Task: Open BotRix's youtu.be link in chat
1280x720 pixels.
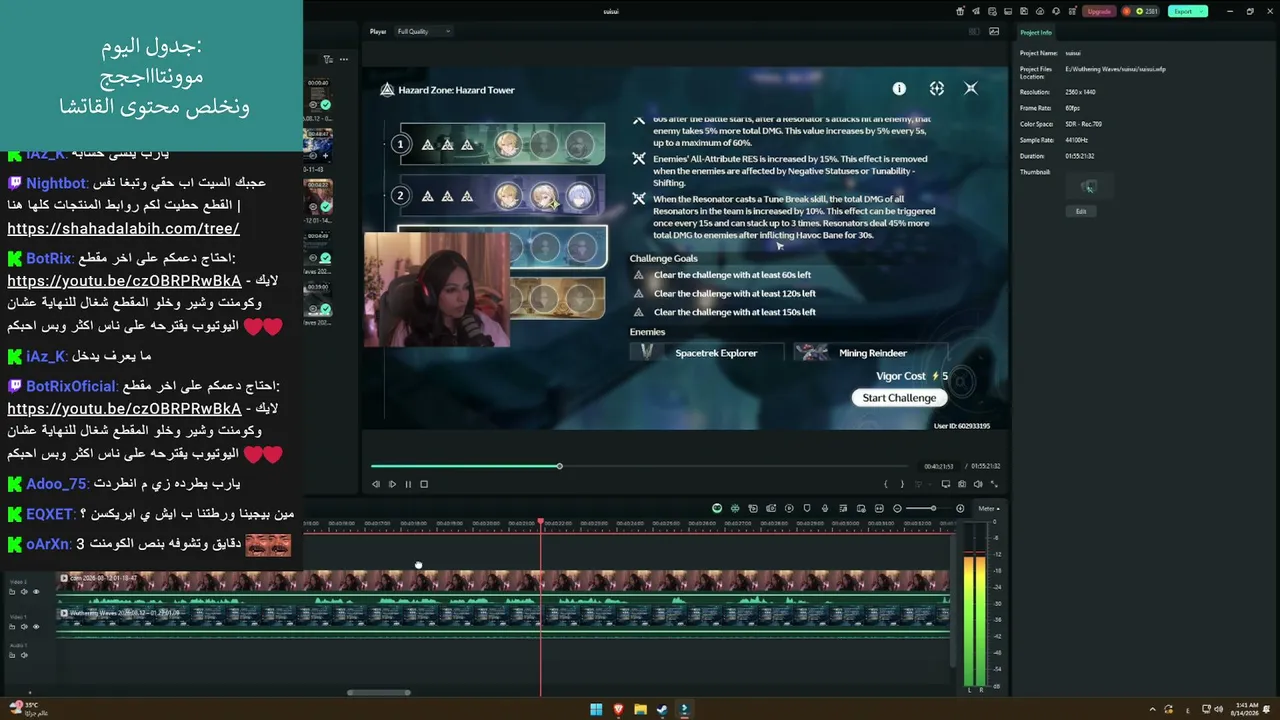Action: (124, 281)
